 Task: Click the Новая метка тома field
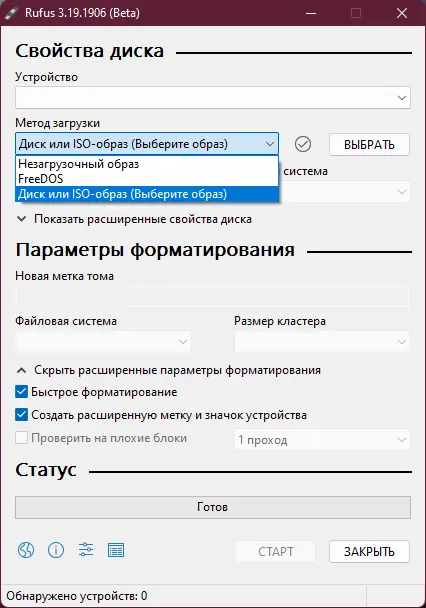pos(213,297)
